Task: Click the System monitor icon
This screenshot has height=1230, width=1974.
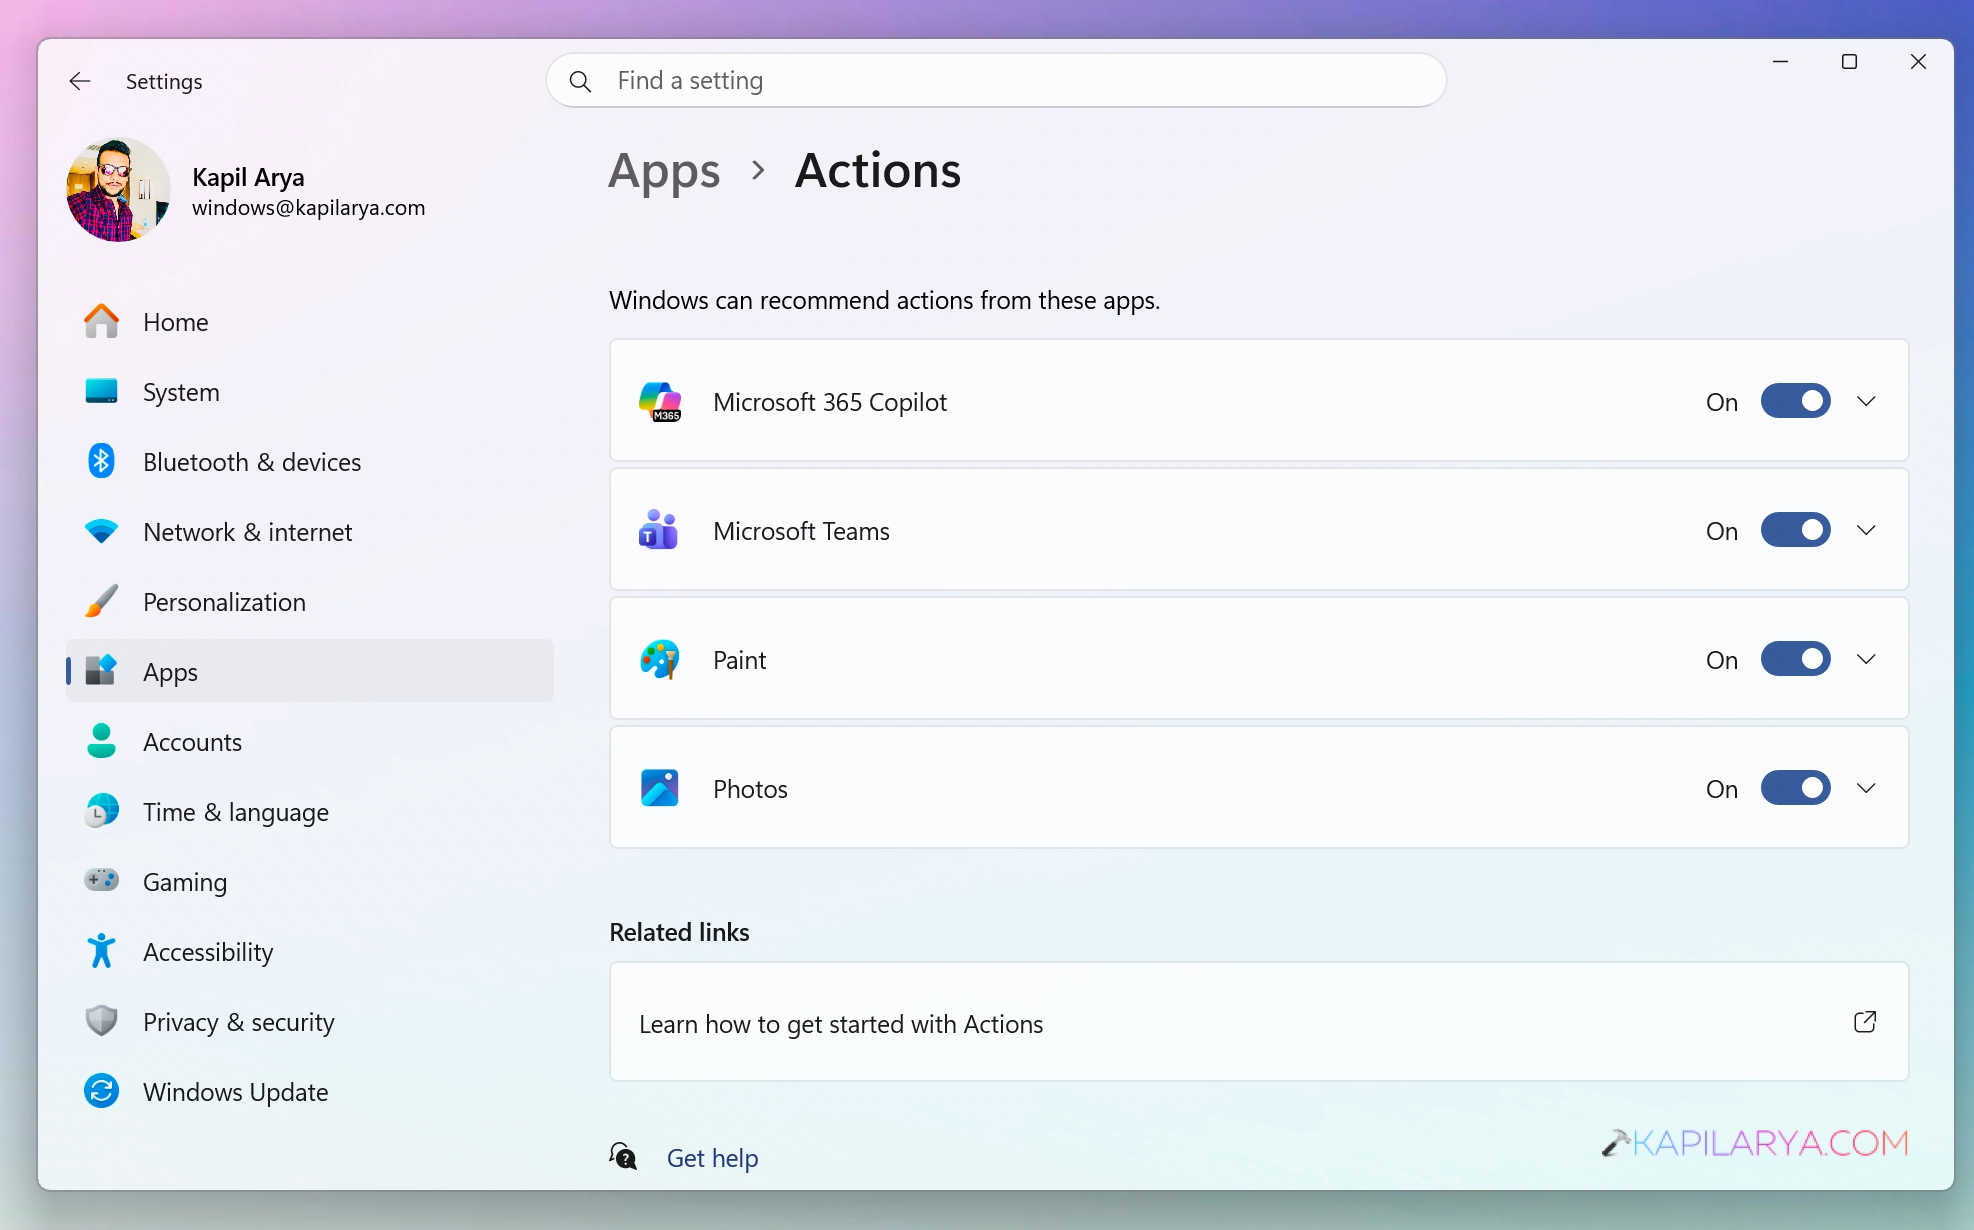Action: [101, 391]
